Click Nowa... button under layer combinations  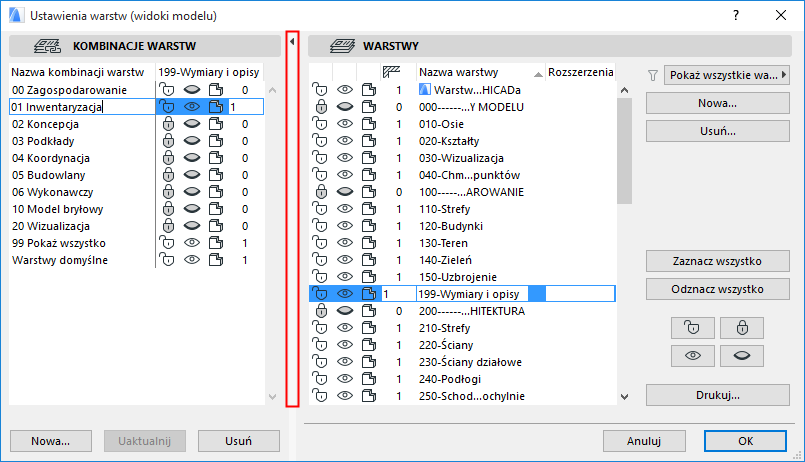tap(51, 441)
